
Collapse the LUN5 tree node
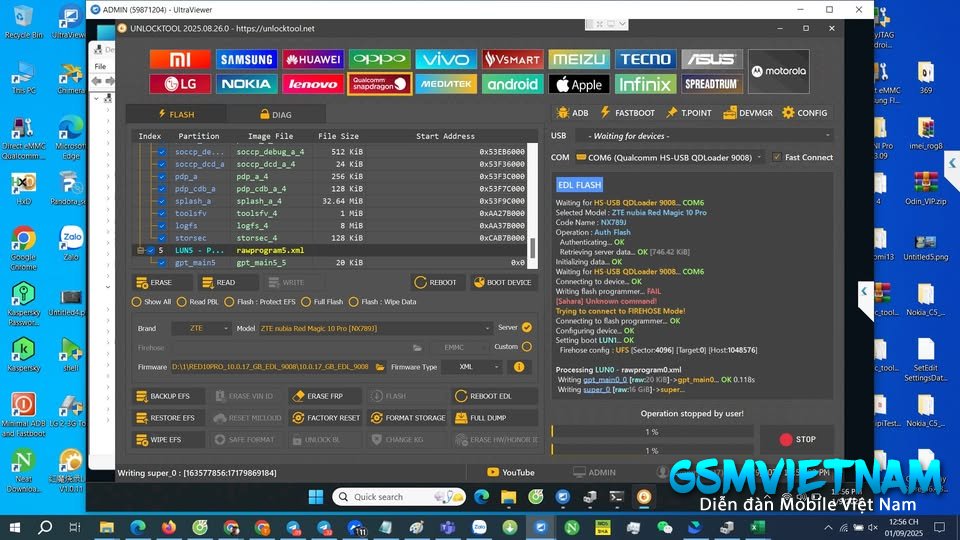tap(141, 250)
